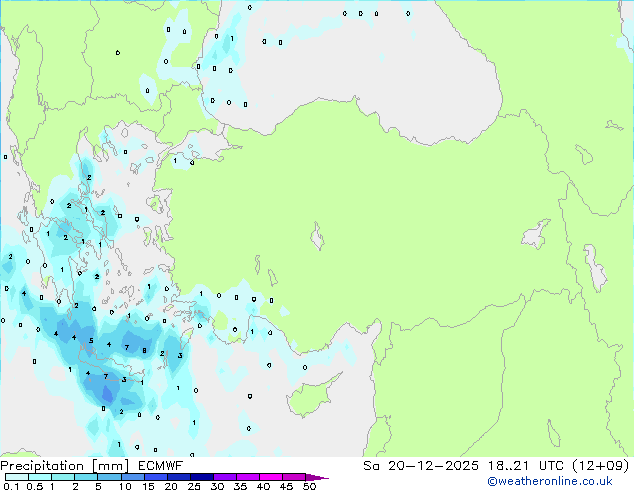Pick the 35–40 mm legend swatch
This screenshot has width=634, height=490.
247,477
